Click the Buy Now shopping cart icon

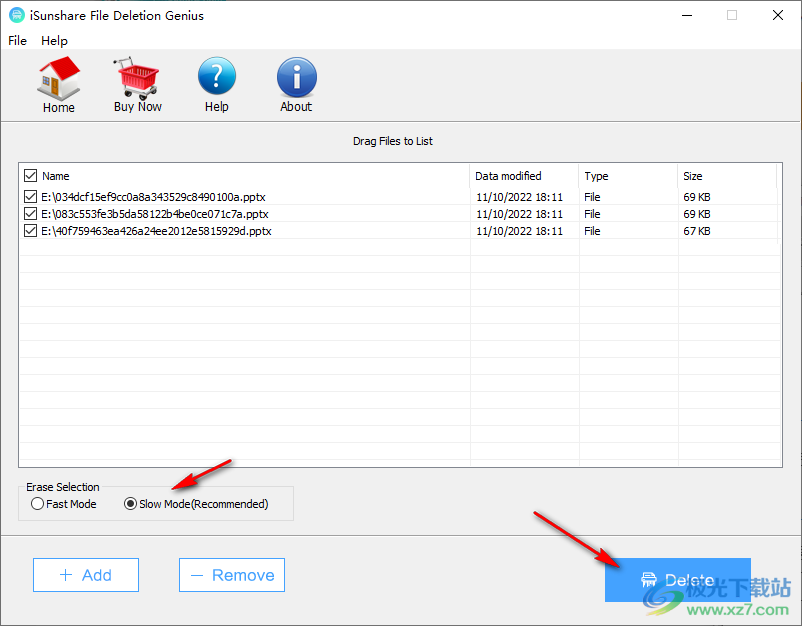pos(138,85)
